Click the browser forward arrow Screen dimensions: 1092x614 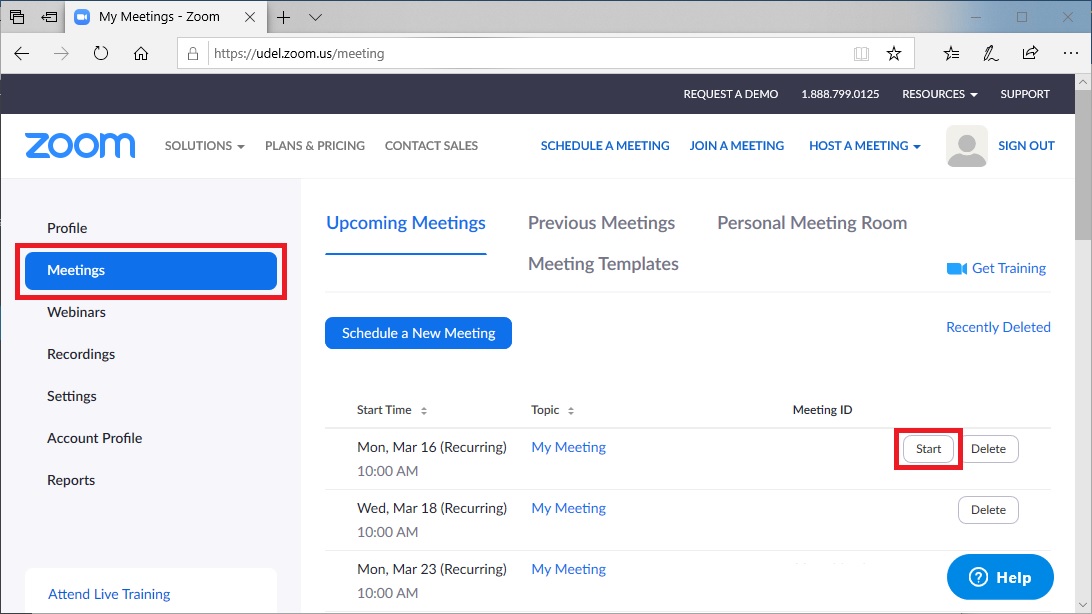[x=61, y=54]
